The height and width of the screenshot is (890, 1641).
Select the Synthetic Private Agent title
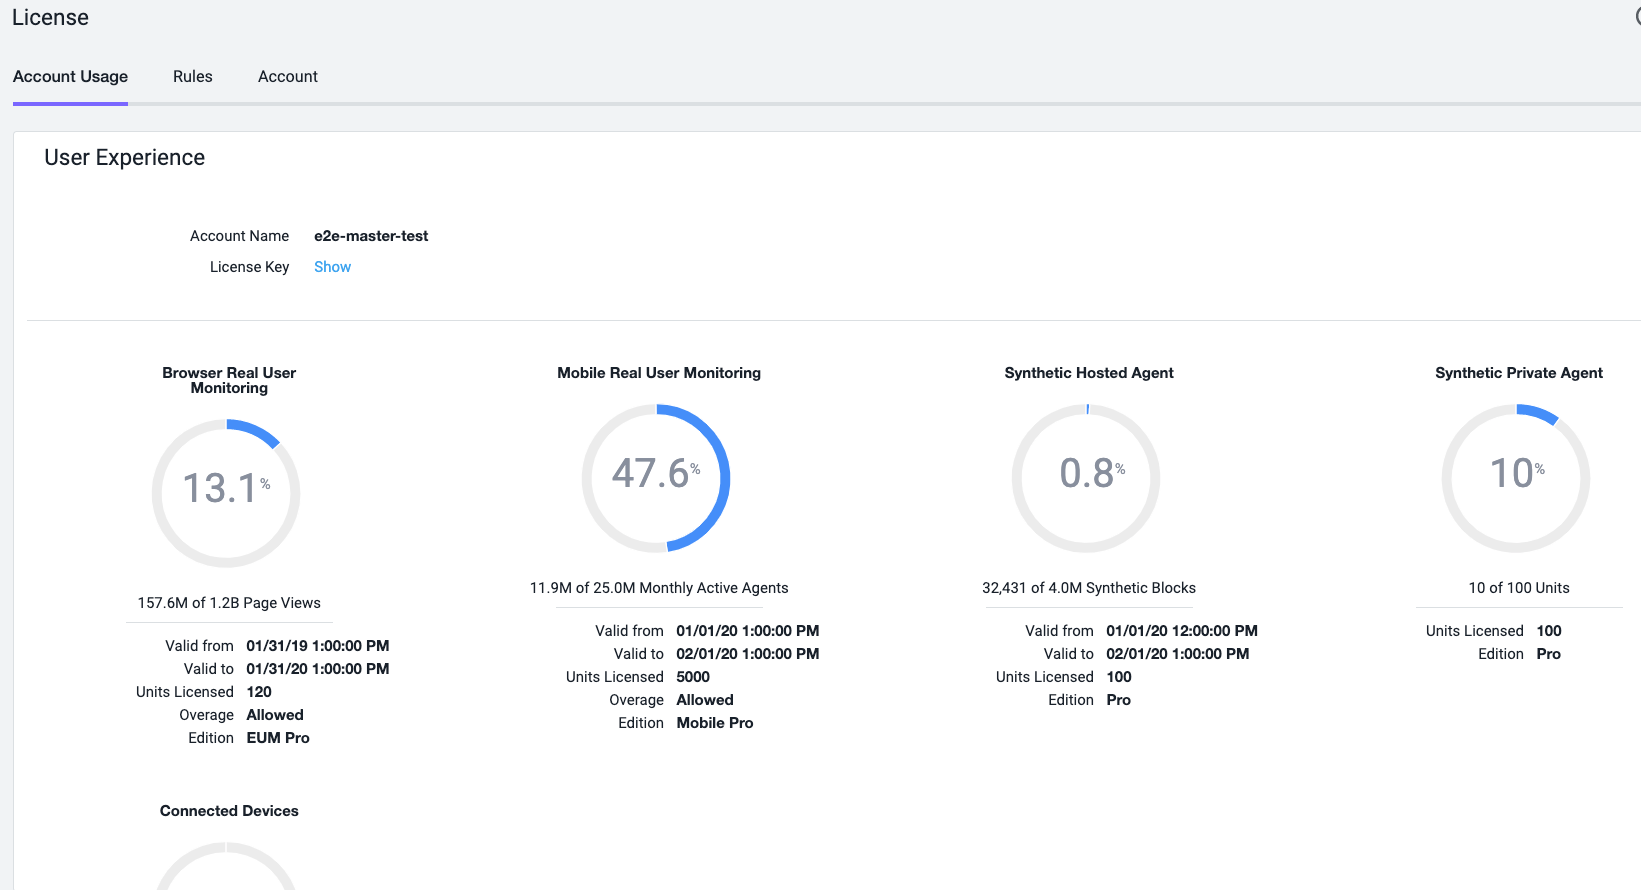tap(1519, 373)
